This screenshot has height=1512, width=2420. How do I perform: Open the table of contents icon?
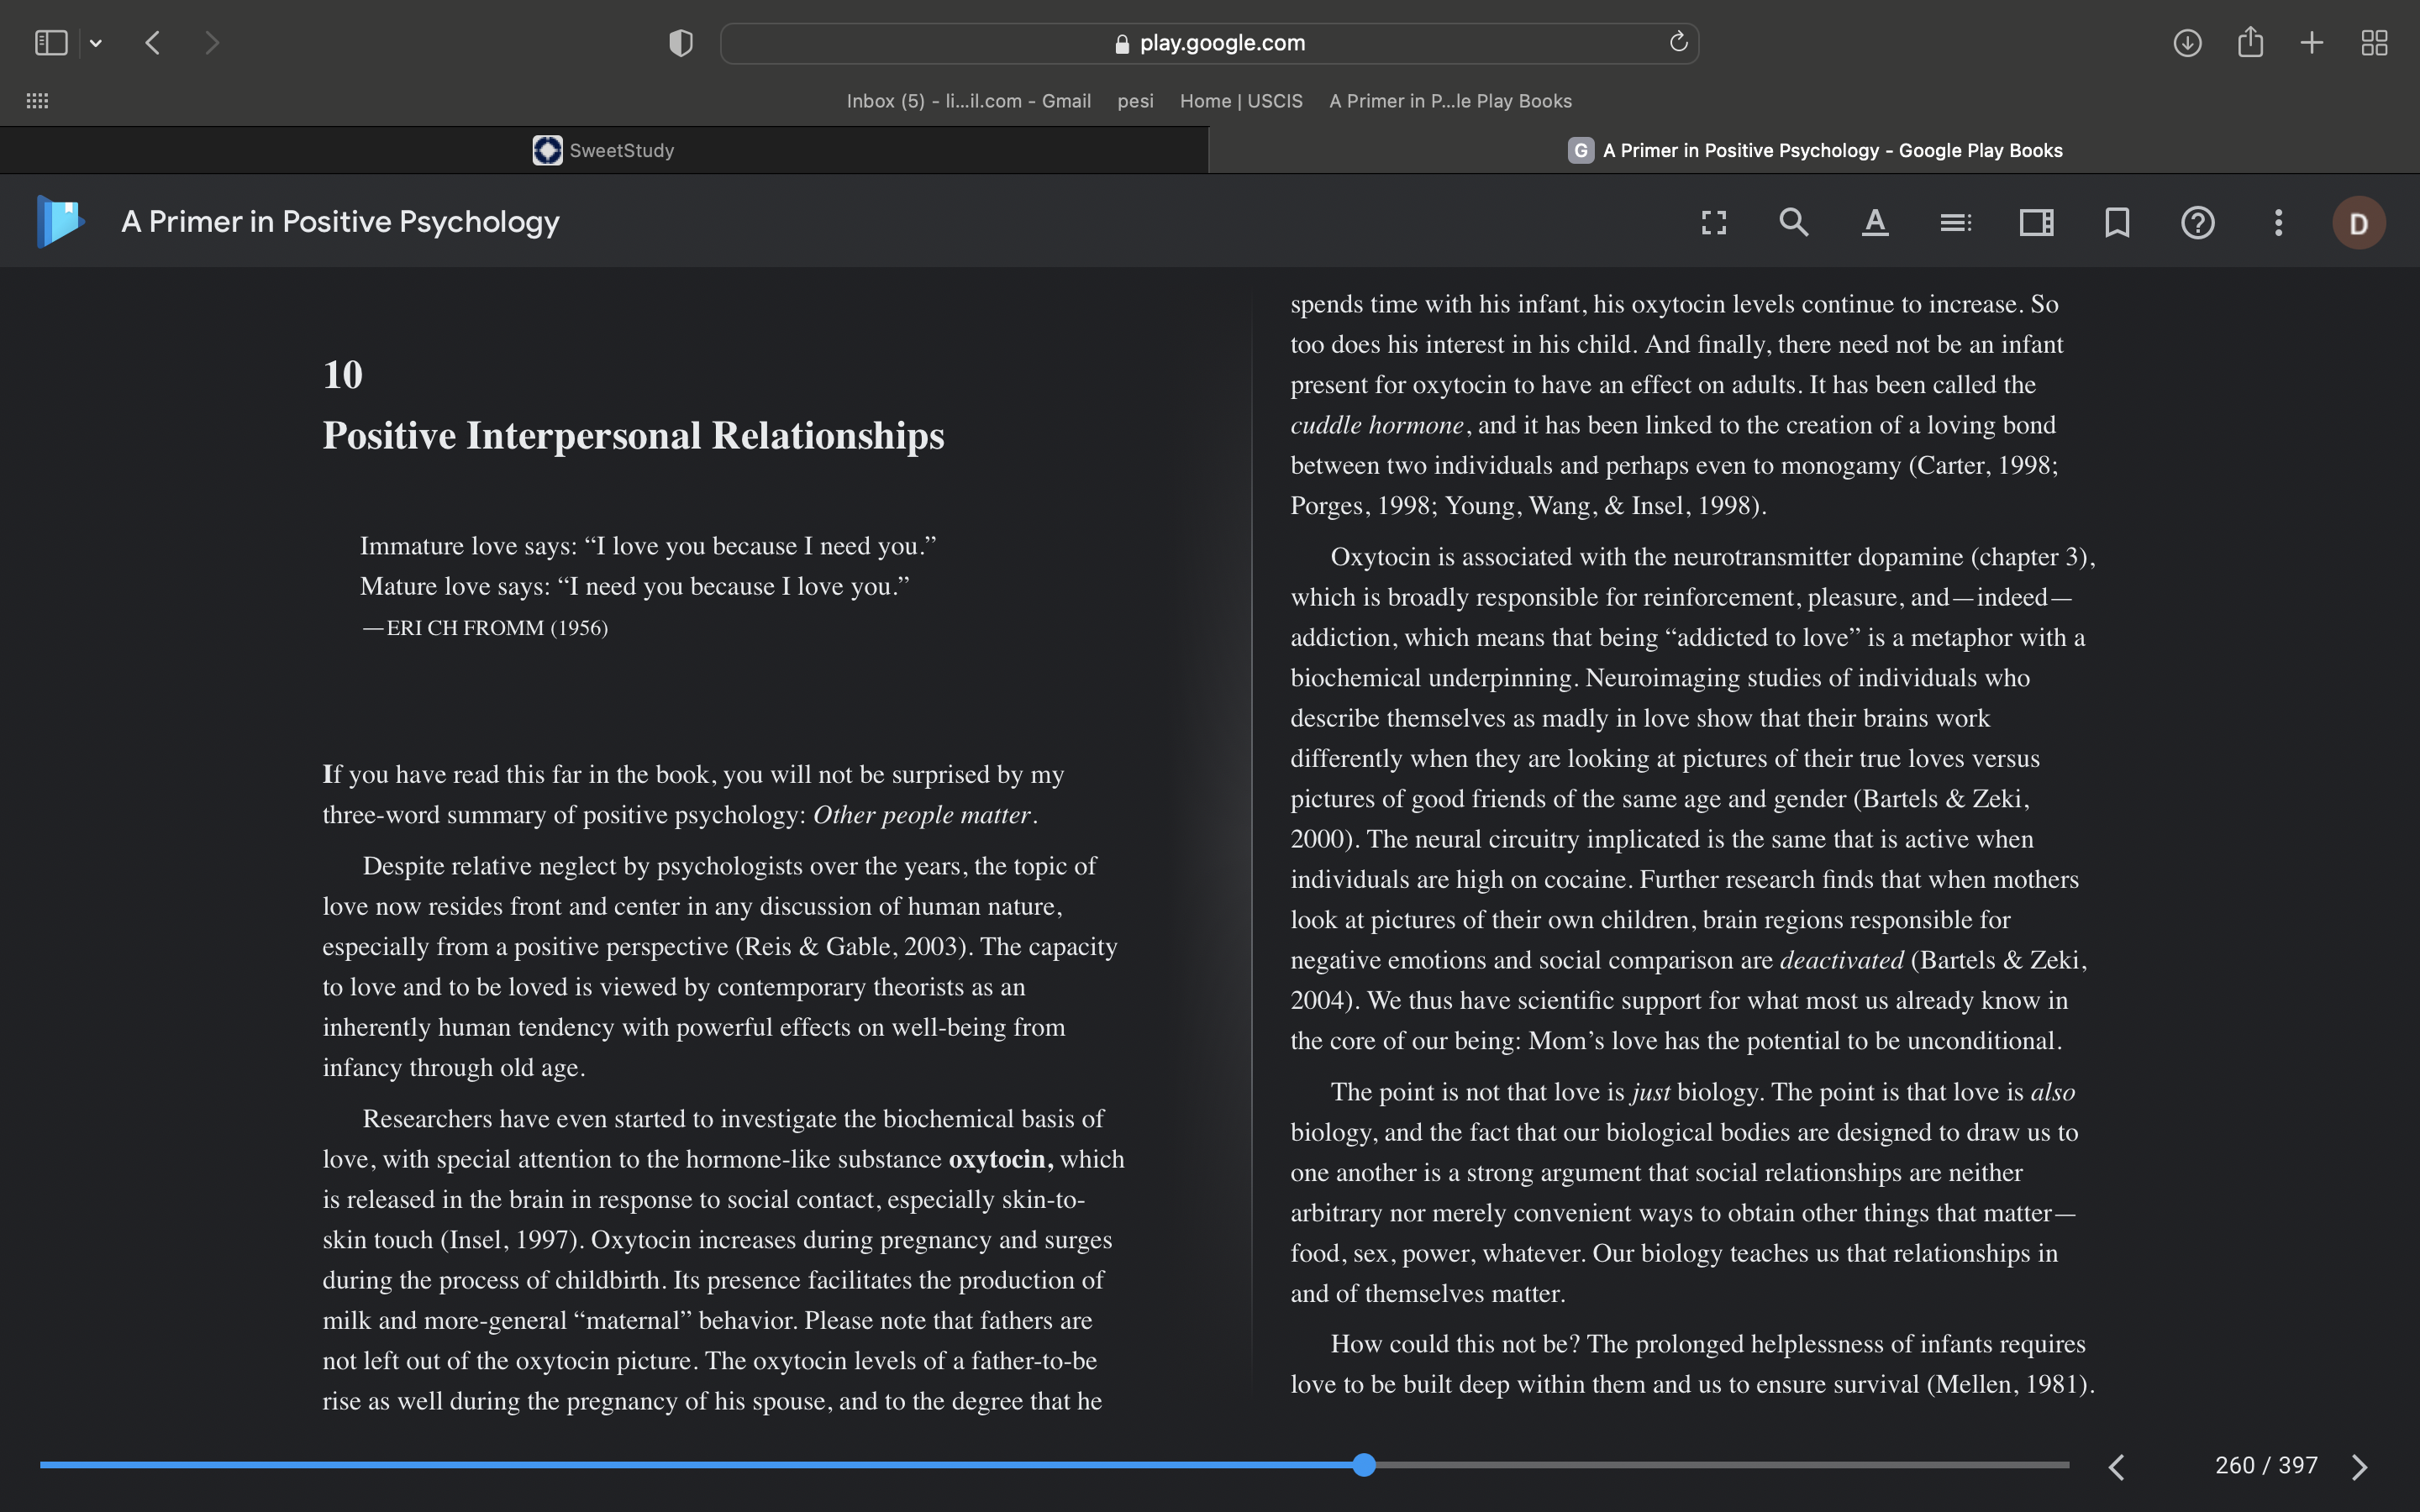1956,222
